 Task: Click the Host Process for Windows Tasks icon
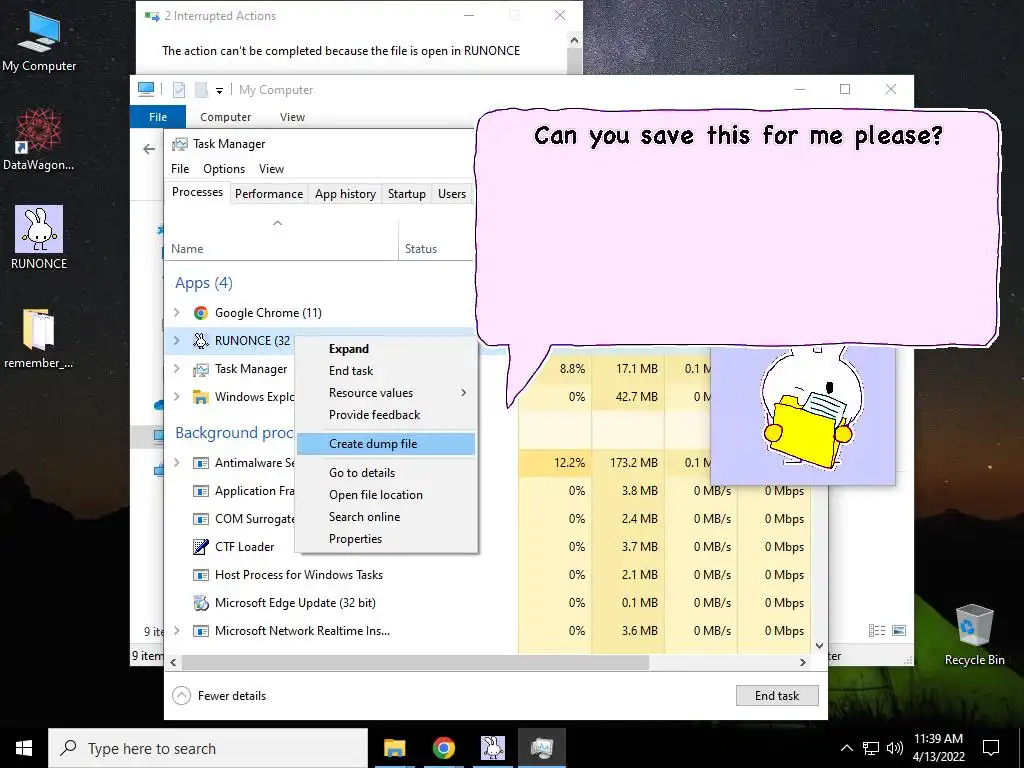coord(200,575)
